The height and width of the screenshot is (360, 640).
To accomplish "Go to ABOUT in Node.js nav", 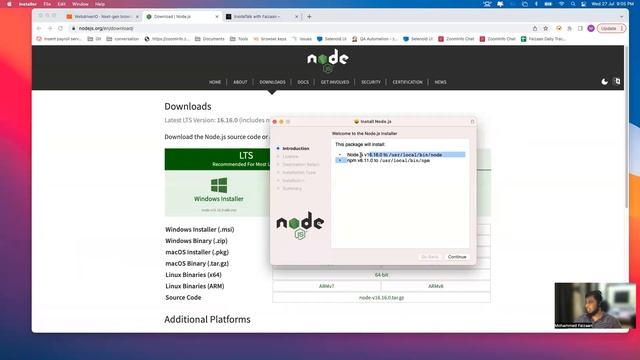I will coord(240,82).
